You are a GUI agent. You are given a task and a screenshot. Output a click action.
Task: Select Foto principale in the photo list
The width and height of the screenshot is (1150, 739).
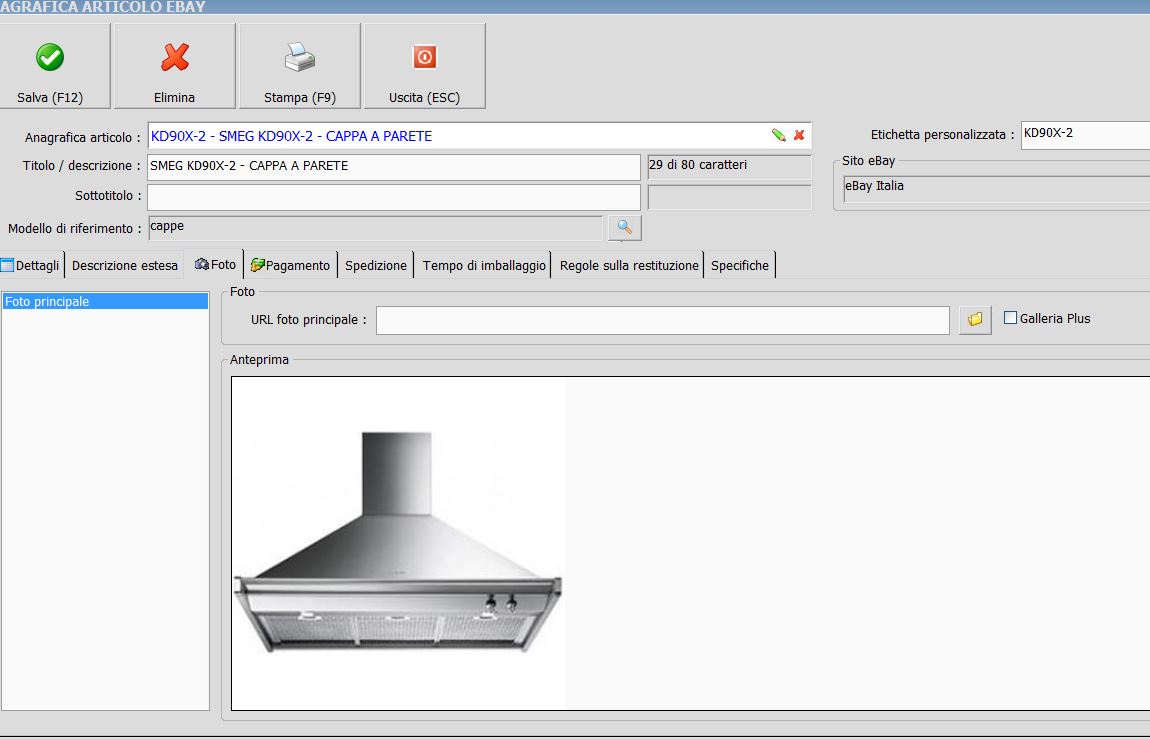click(x=105, y=301)
